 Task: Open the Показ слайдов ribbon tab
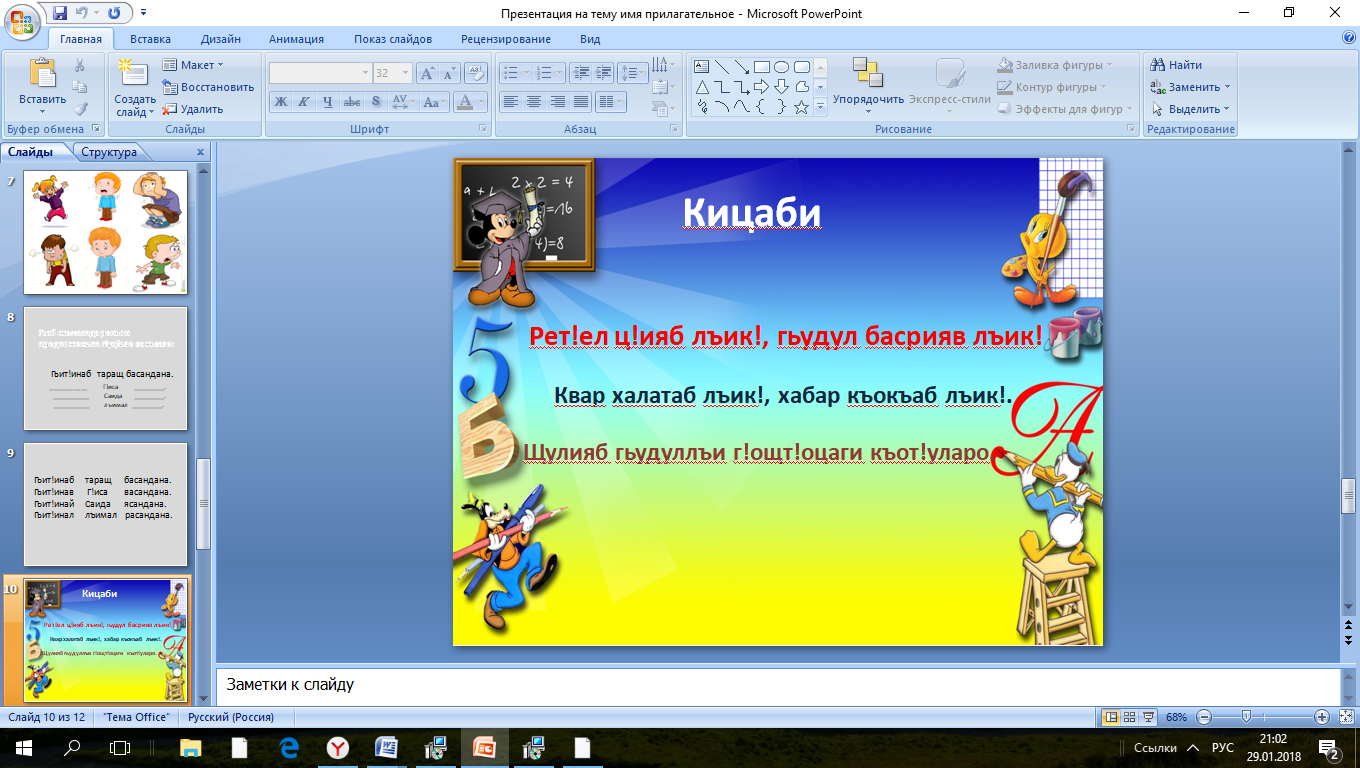coord(393,39)
